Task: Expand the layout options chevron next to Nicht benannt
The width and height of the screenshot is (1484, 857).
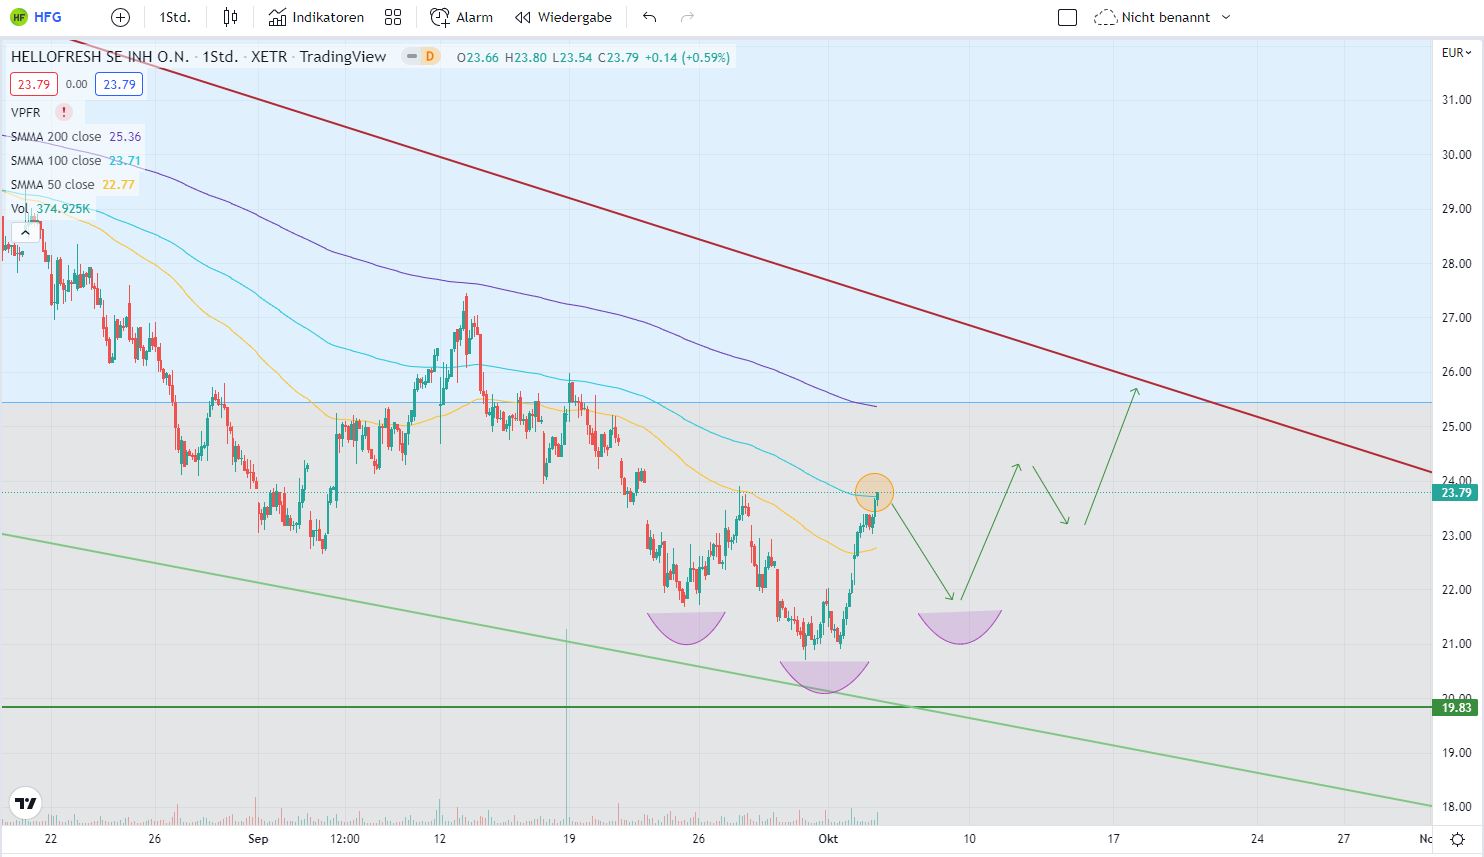Action: [x=1227, y=17]
